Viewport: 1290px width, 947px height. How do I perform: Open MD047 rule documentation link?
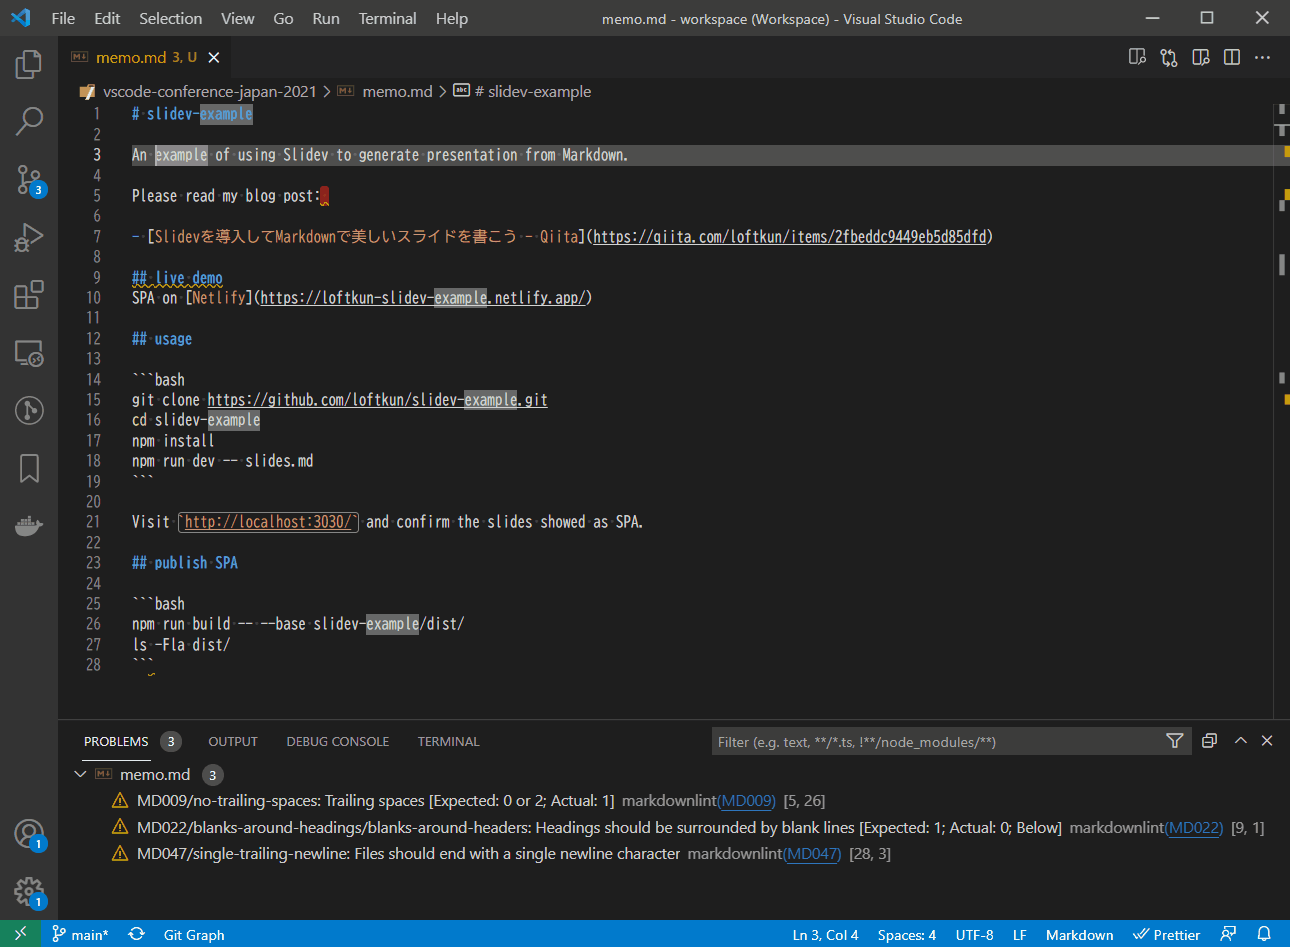coord(813,853)
